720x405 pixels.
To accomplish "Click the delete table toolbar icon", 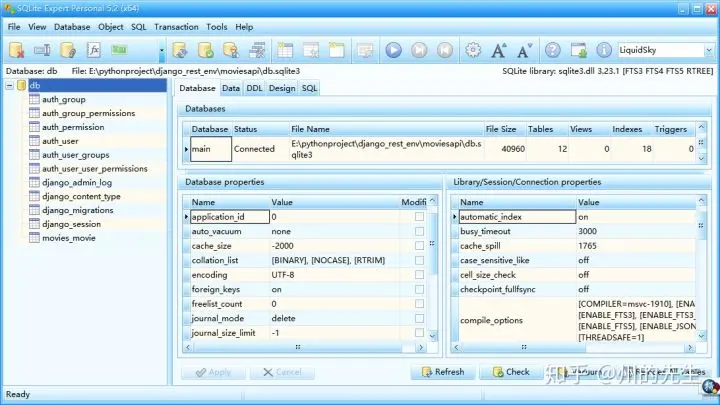I will pos(311,50).
